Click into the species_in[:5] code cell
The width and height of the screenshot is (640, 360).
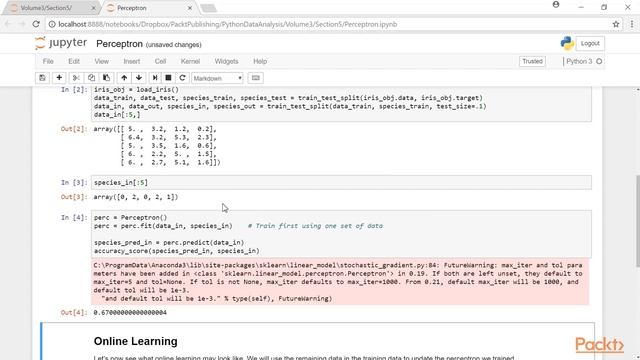tap(341, 182)
